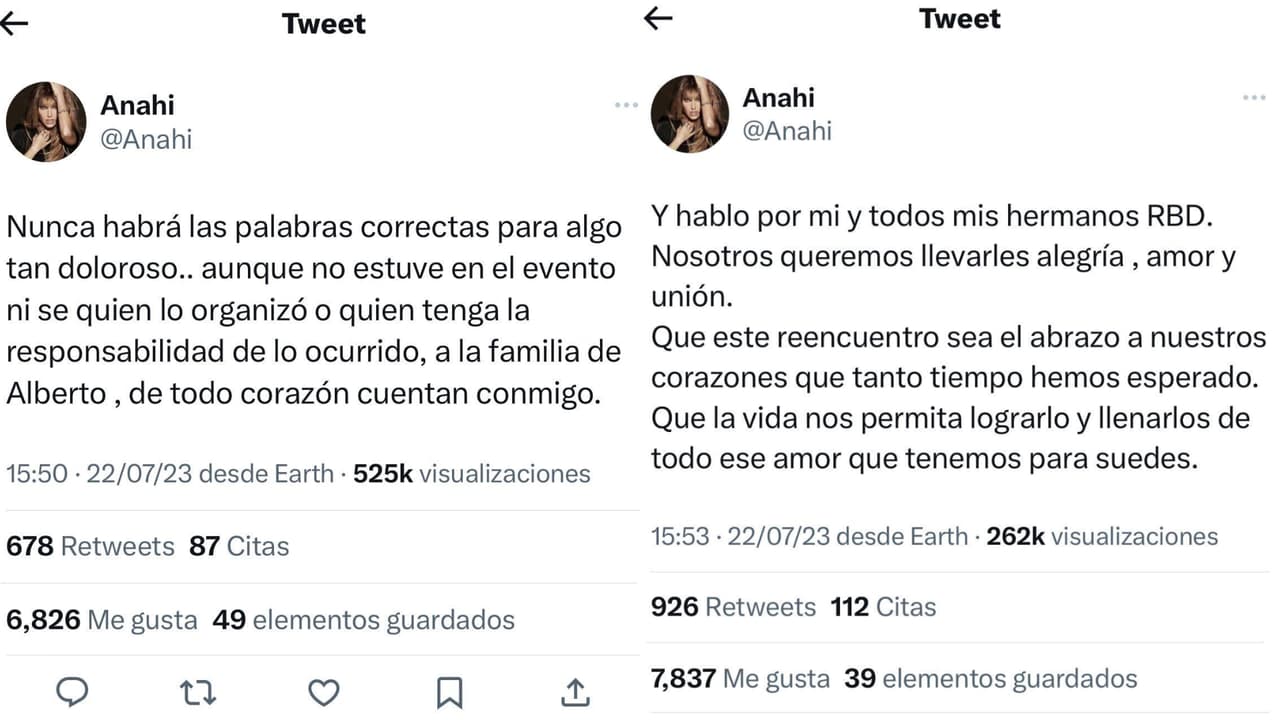
Task: Open the three-dot options menu on the right tweet
Action: tap(1252, 97)
